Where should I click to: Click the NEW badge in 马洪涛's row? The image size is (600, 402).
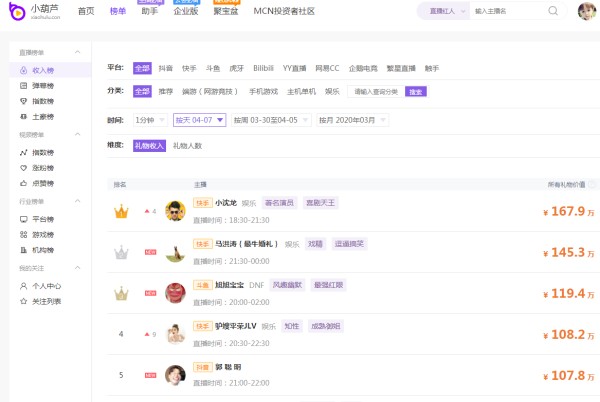150,252
